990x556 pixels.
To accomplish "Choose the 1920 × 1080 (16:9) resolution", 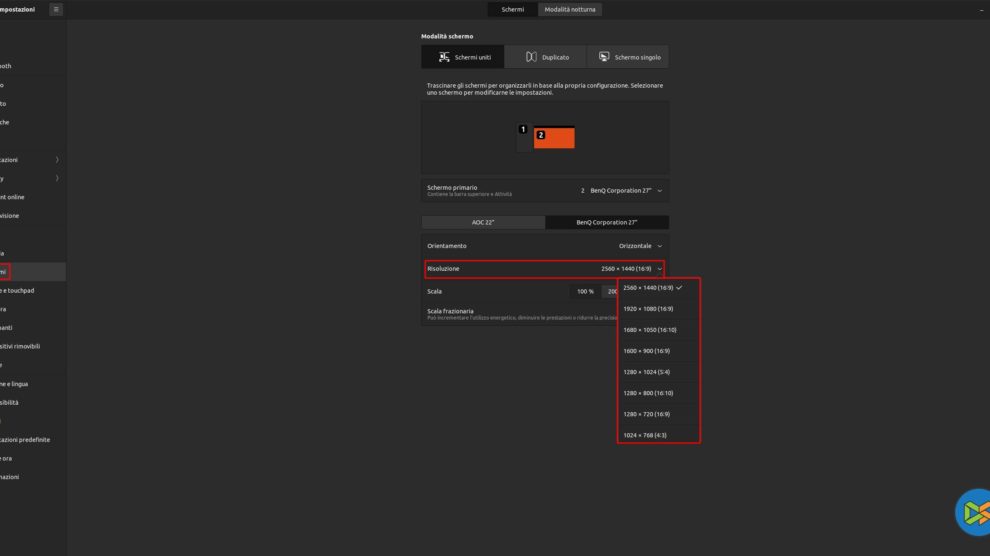I will 648,309.
